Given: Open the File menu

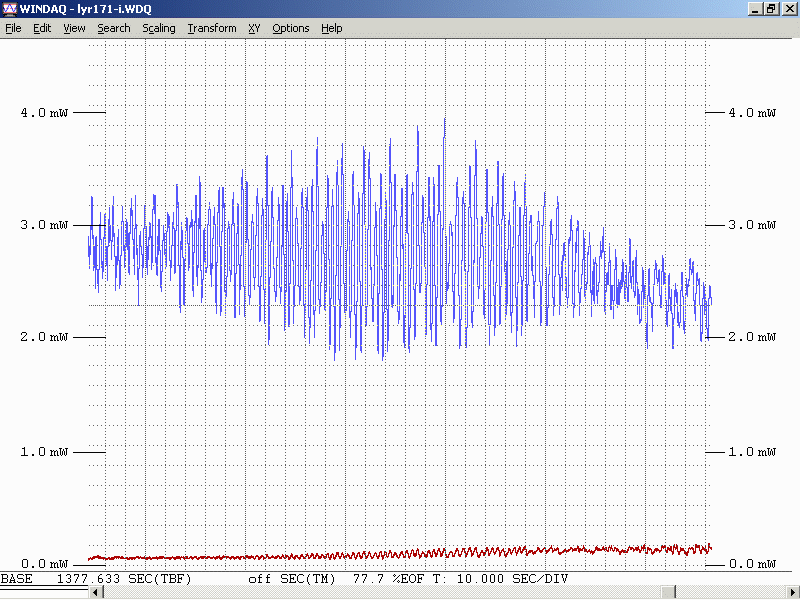Looking at the screenshot, I should click(13, 28).
